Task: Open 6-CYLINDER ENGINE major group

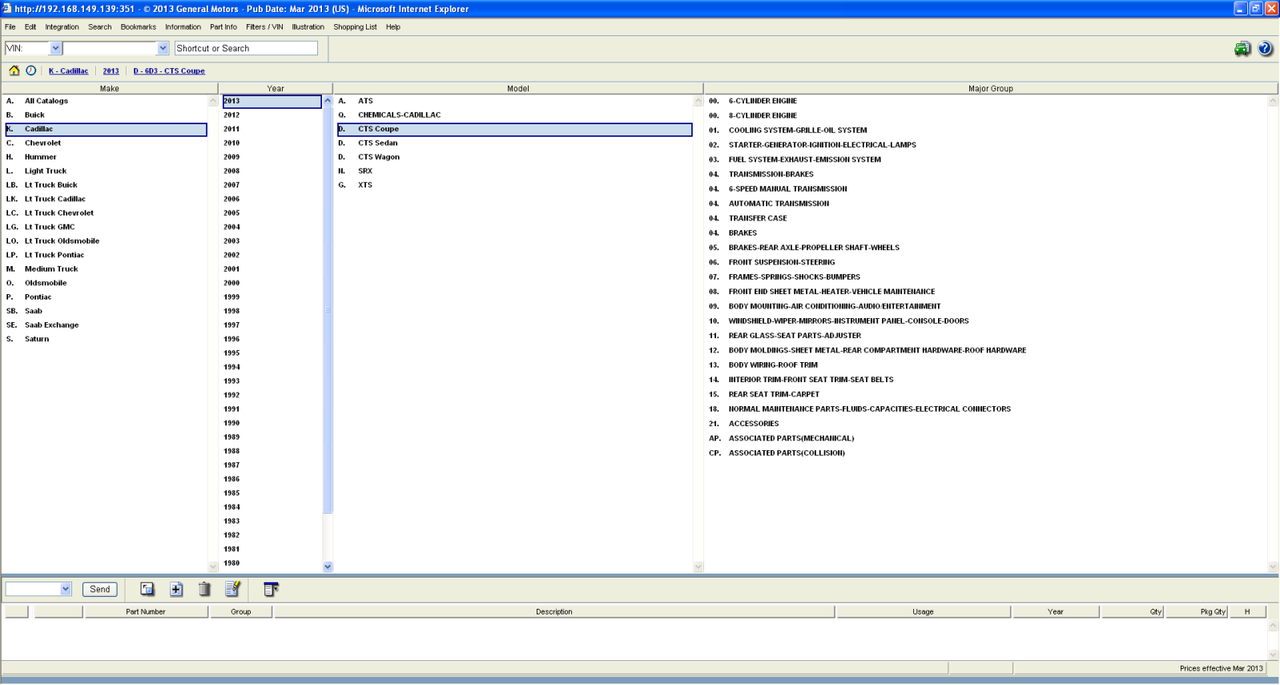Action: pyautogui.click(x=762, y=101)
